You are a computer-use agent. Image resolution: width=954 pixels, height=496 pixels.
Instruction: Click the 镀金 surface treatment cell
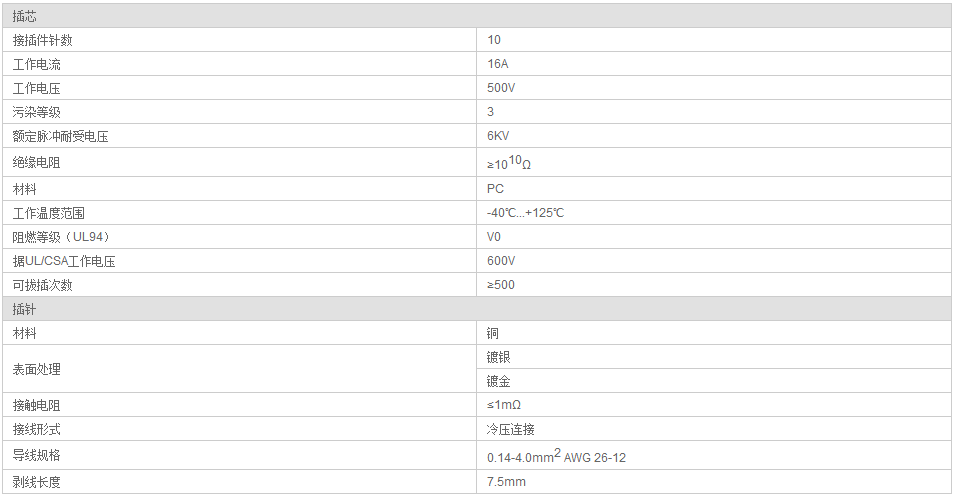tap(714, 381)
